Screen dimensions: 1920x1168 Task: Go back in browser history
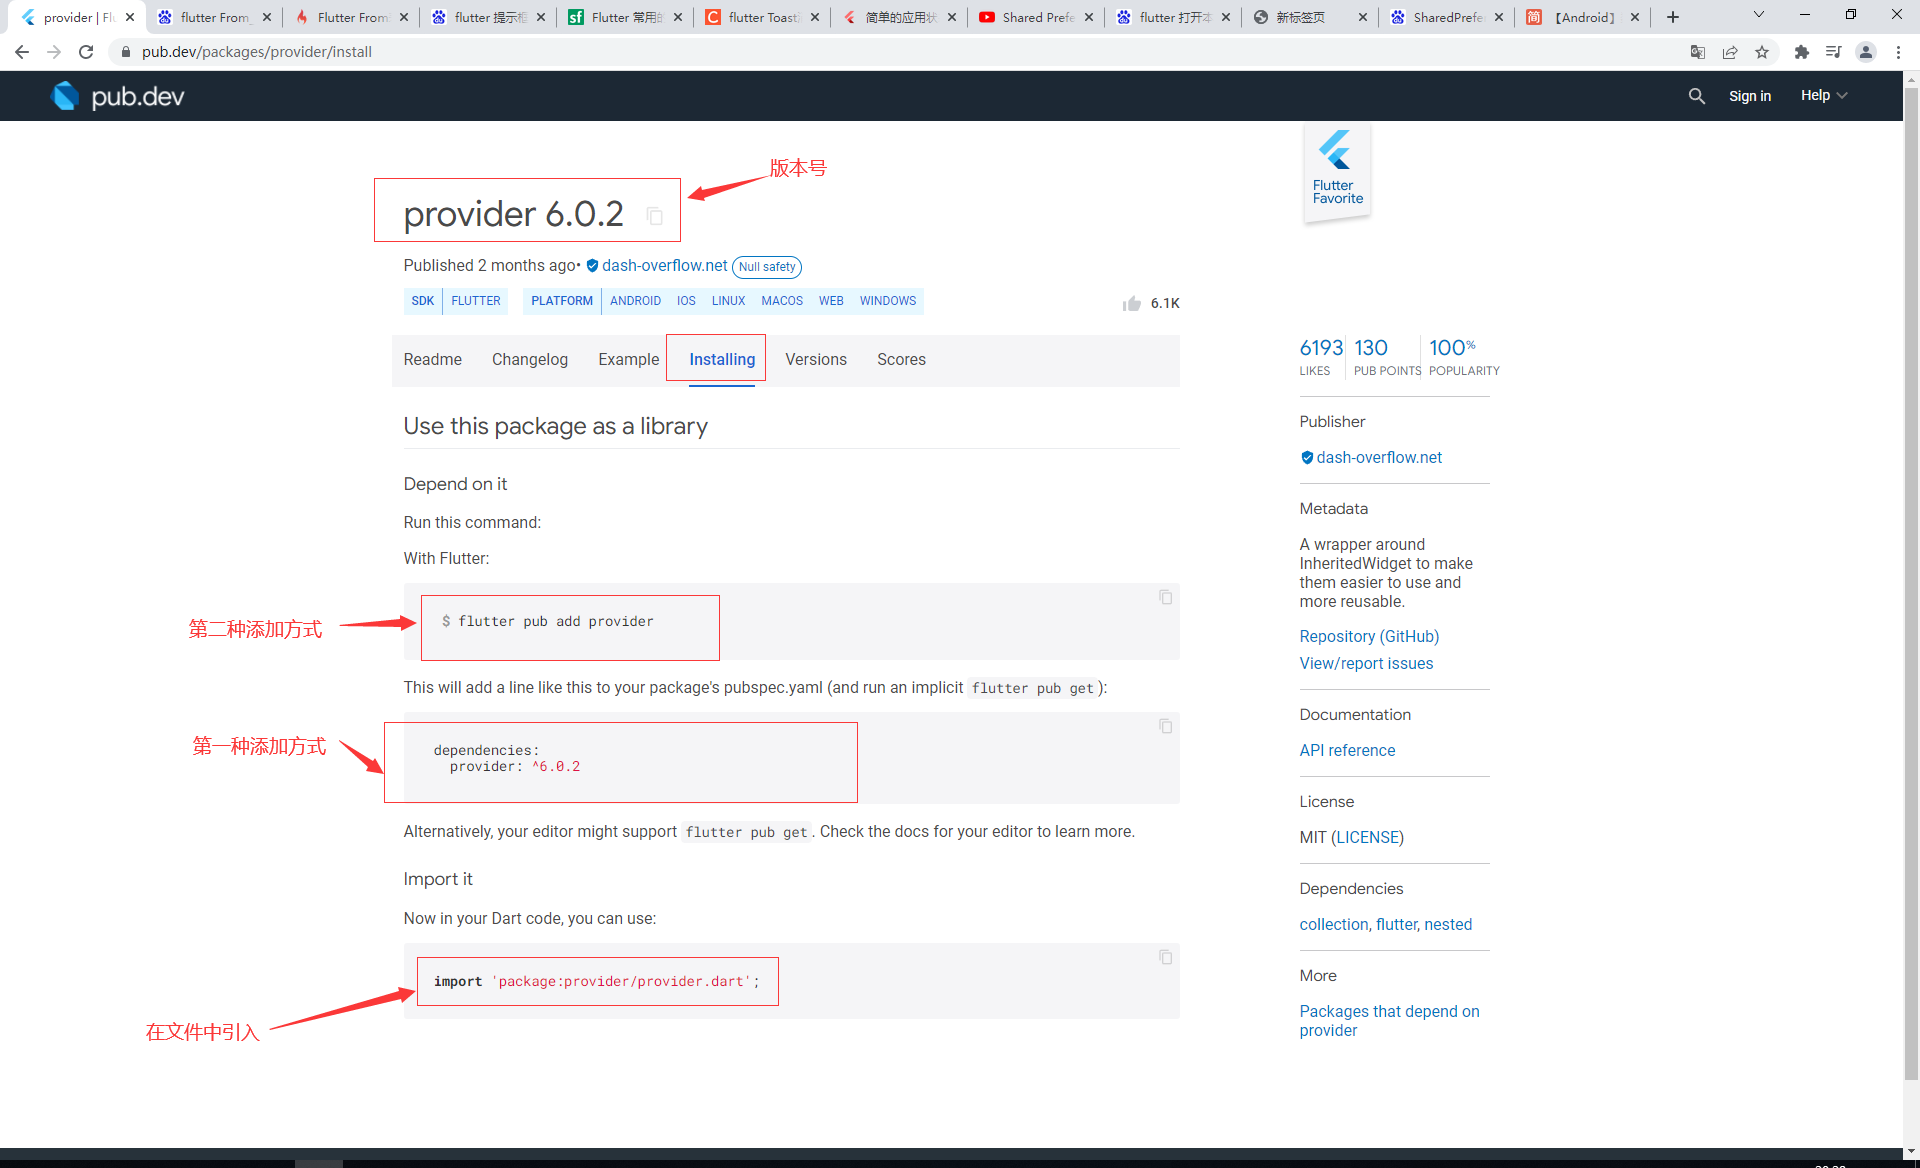(22, 52)
